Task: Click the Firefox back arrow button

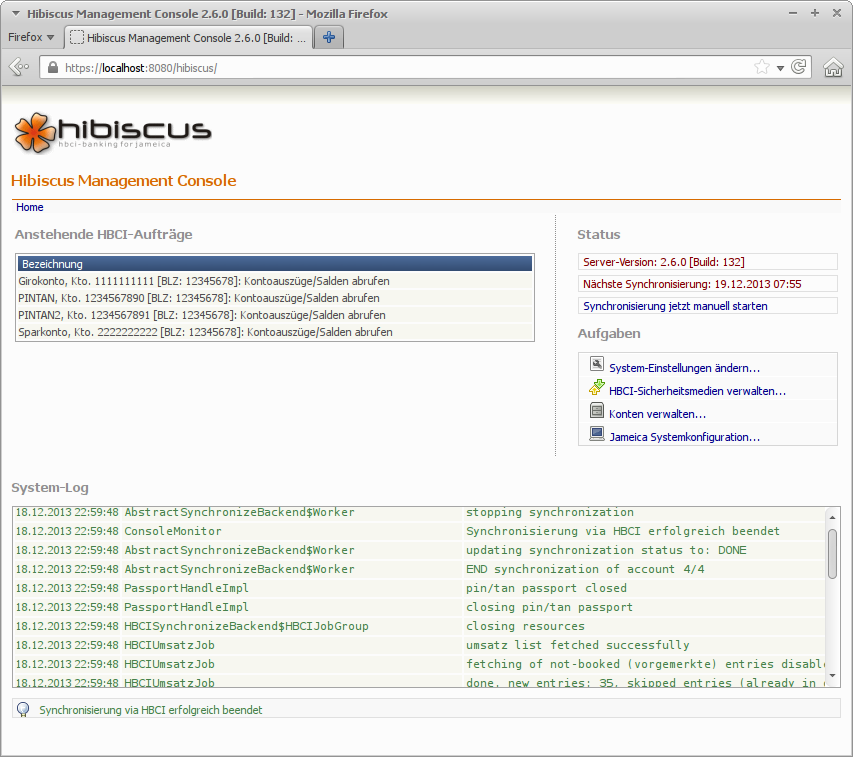Action: tap(19, 67)
